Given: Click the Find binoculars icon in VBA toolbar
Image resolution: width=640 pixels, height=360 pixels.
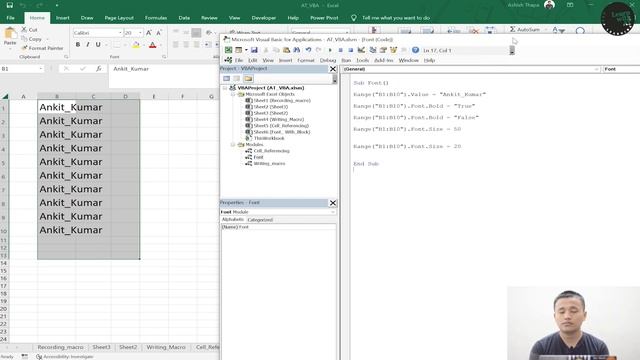Looking at the screenshot, I should click(296, 50).
